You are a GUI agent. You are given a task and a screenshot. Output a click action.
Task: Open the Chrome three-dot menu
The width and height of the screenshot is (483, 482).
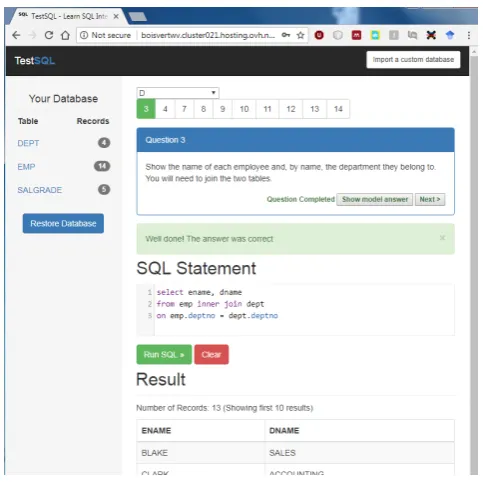(469, 35)
